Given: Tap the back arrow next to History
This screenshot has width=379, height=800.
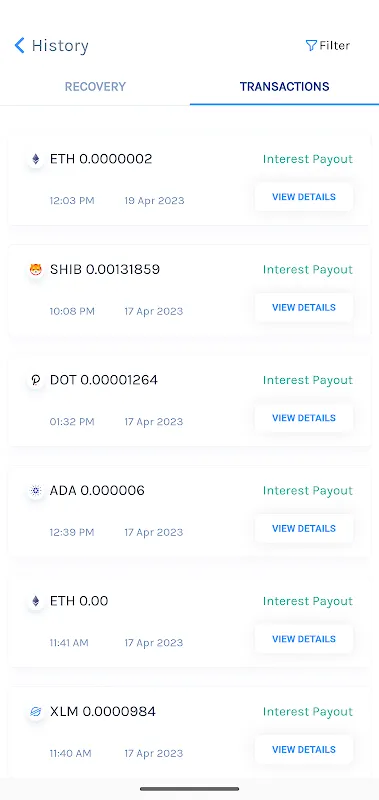Looking at the screenshot, I should pos(19,45).
